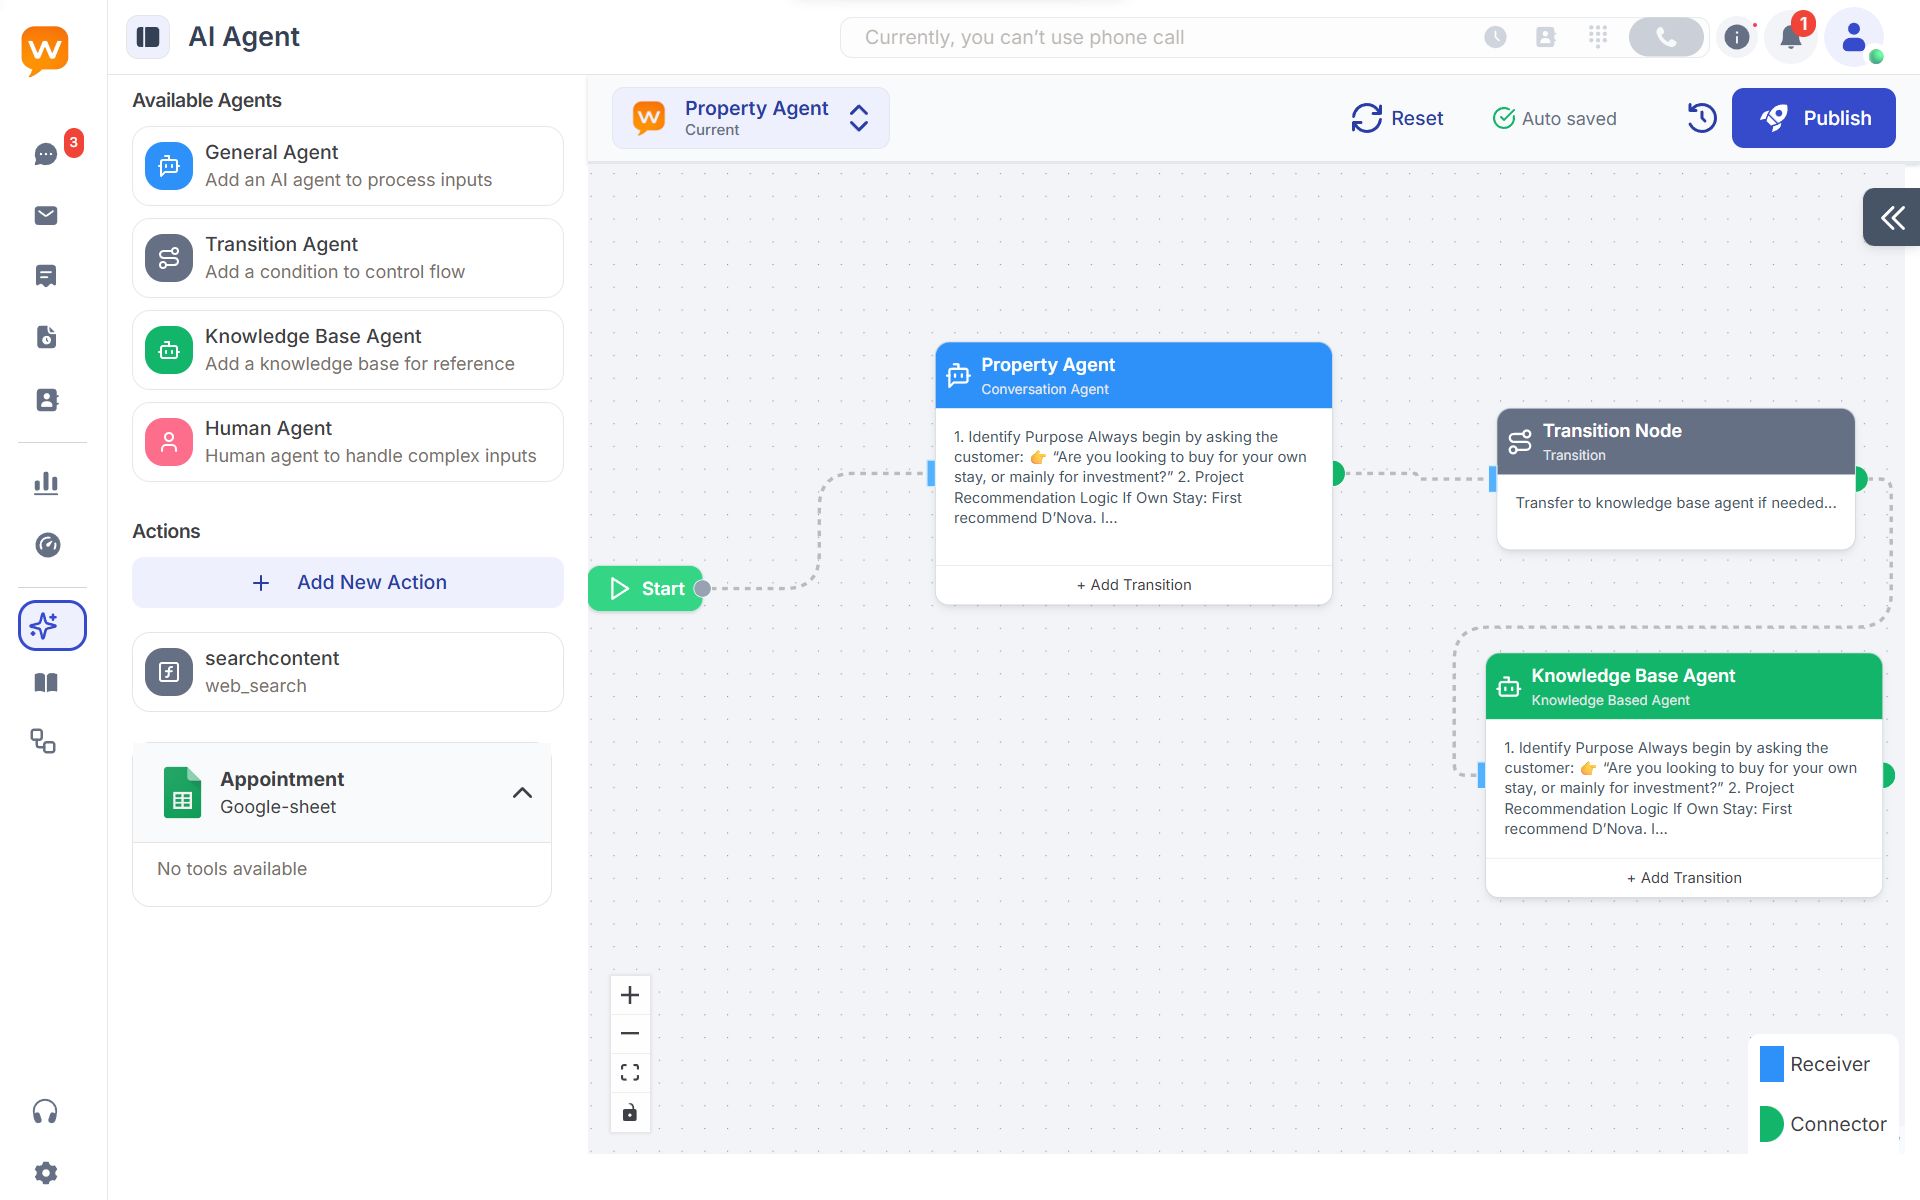Collapse the Appointment Google-sheet section
Viewport: 1920px width, 1200px height.
pyautogui.click(x=522, y=793)
